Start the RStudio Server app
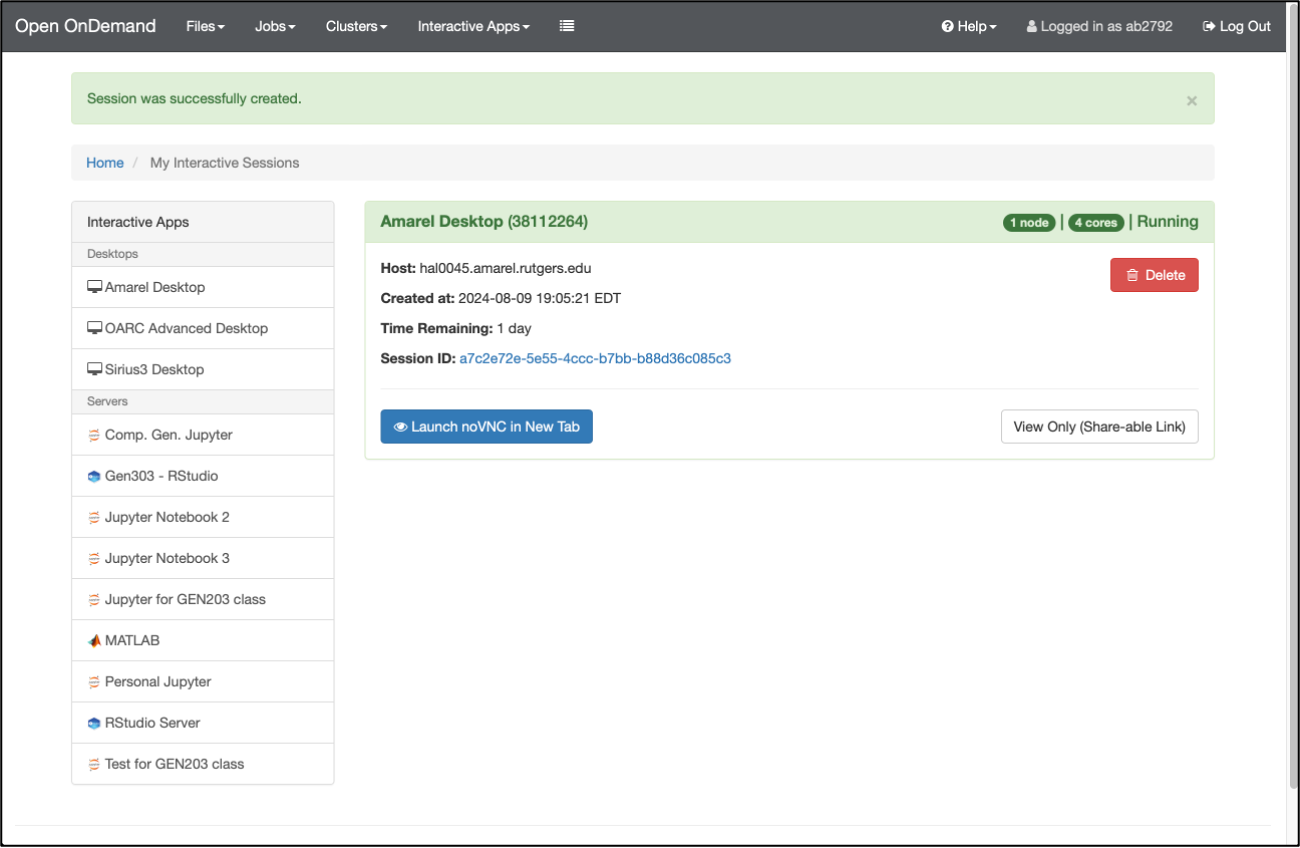Viewport: 1300px width, 848px height. (152, 722)
